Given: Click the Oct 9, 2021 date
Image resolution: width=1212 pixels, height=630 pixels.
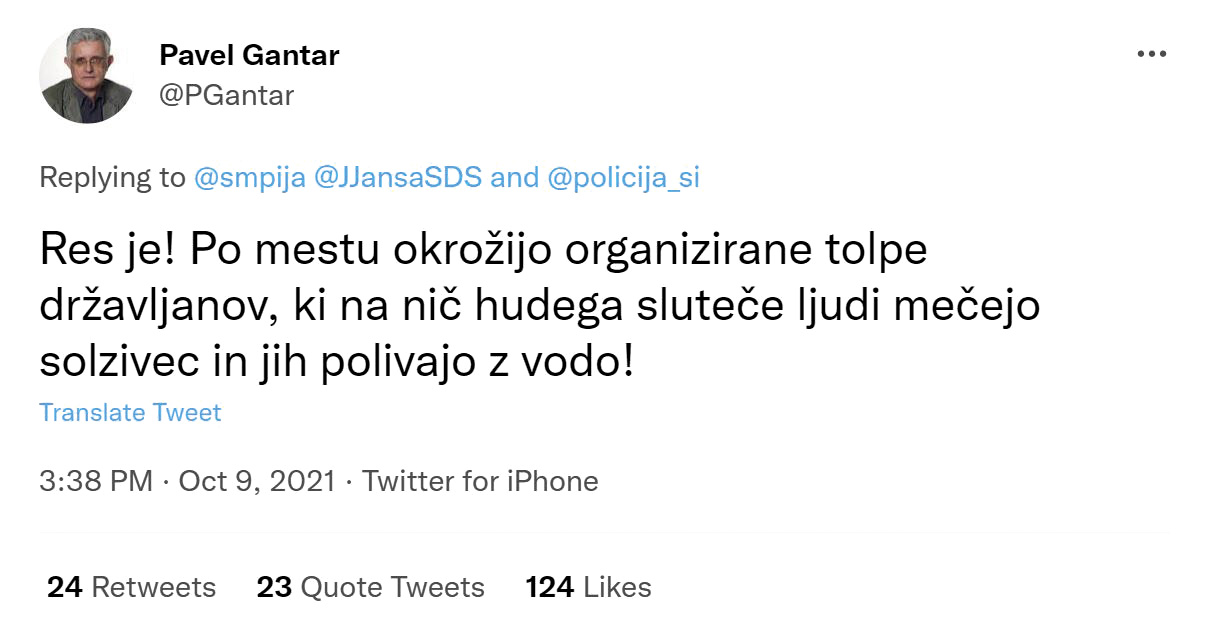Looking at the screenshot, I should 257,481.
